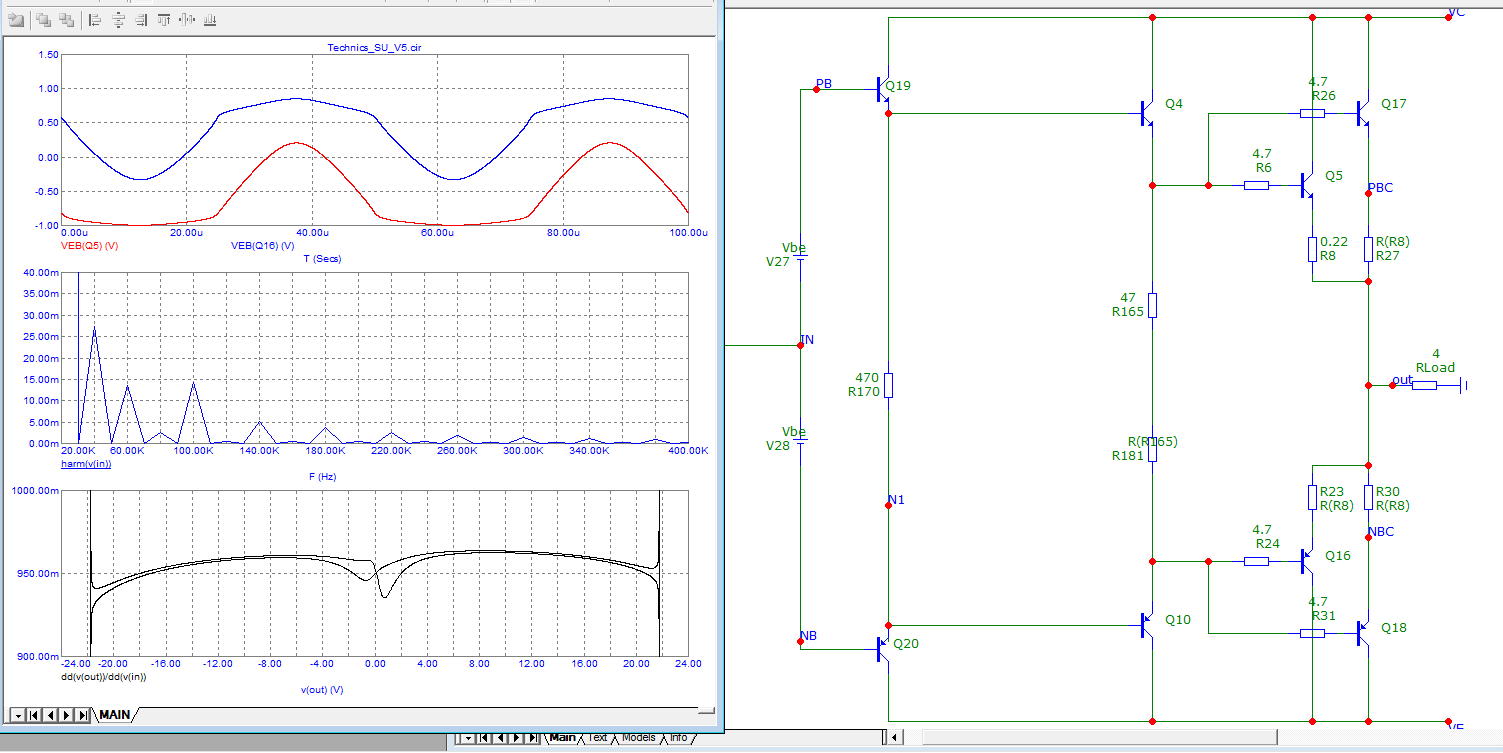Click the Align Center Horizontally toolbar icon
This screenshot has width=1503, height=753.
(x=118, y=19)
